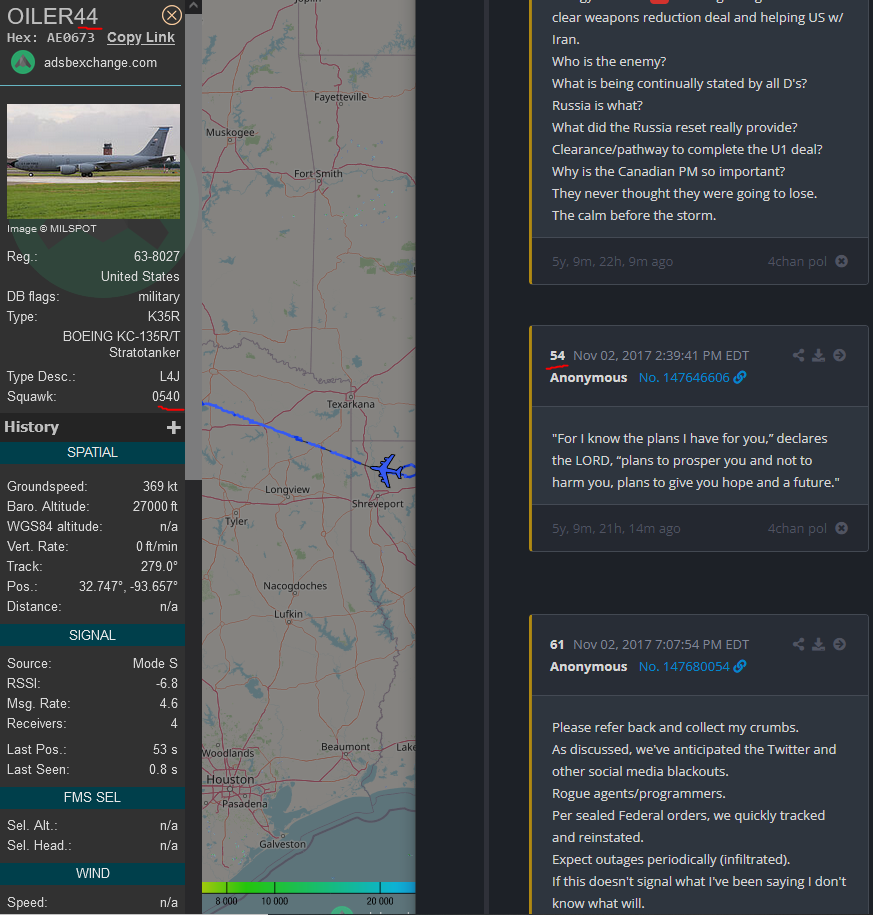The width and height of the screenshot is (873, 915).
Task: Click the Track value 279.0°
Action: click(x=159, y=567)
